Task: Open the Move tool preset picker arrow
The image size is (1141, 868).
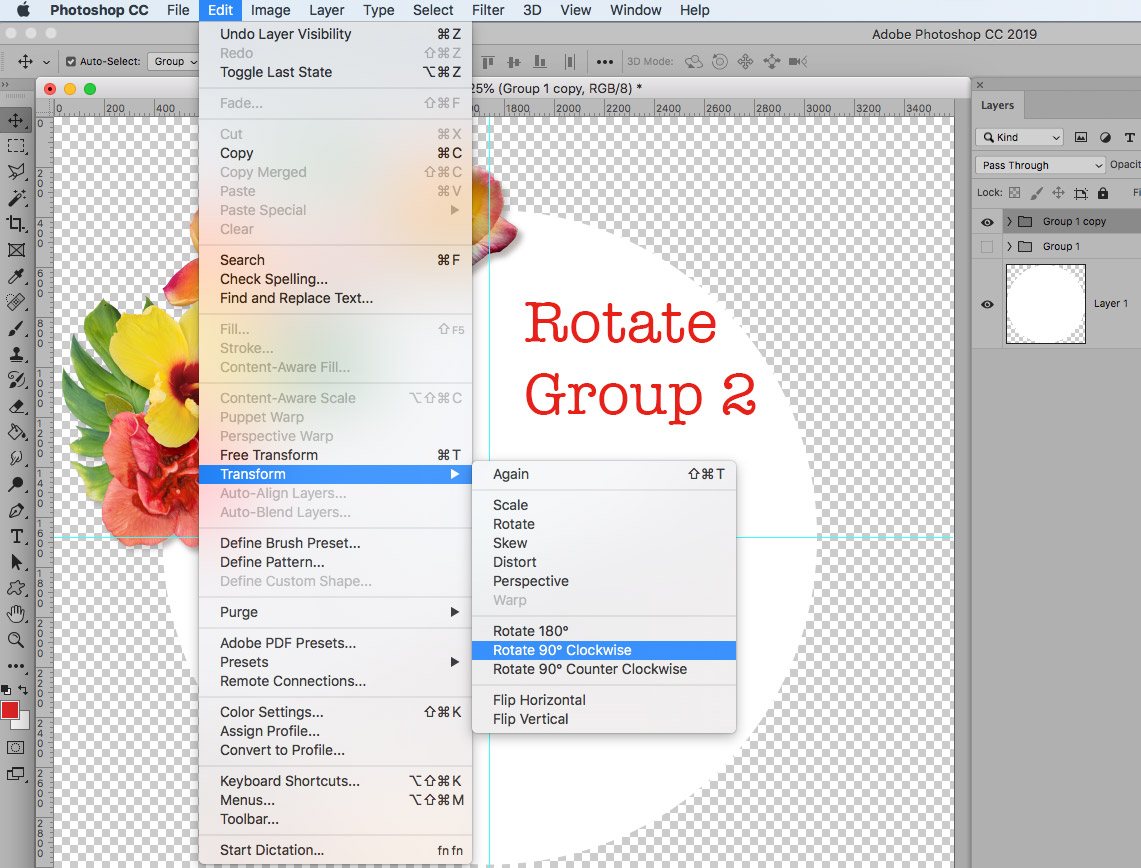Action: (47, 63)
